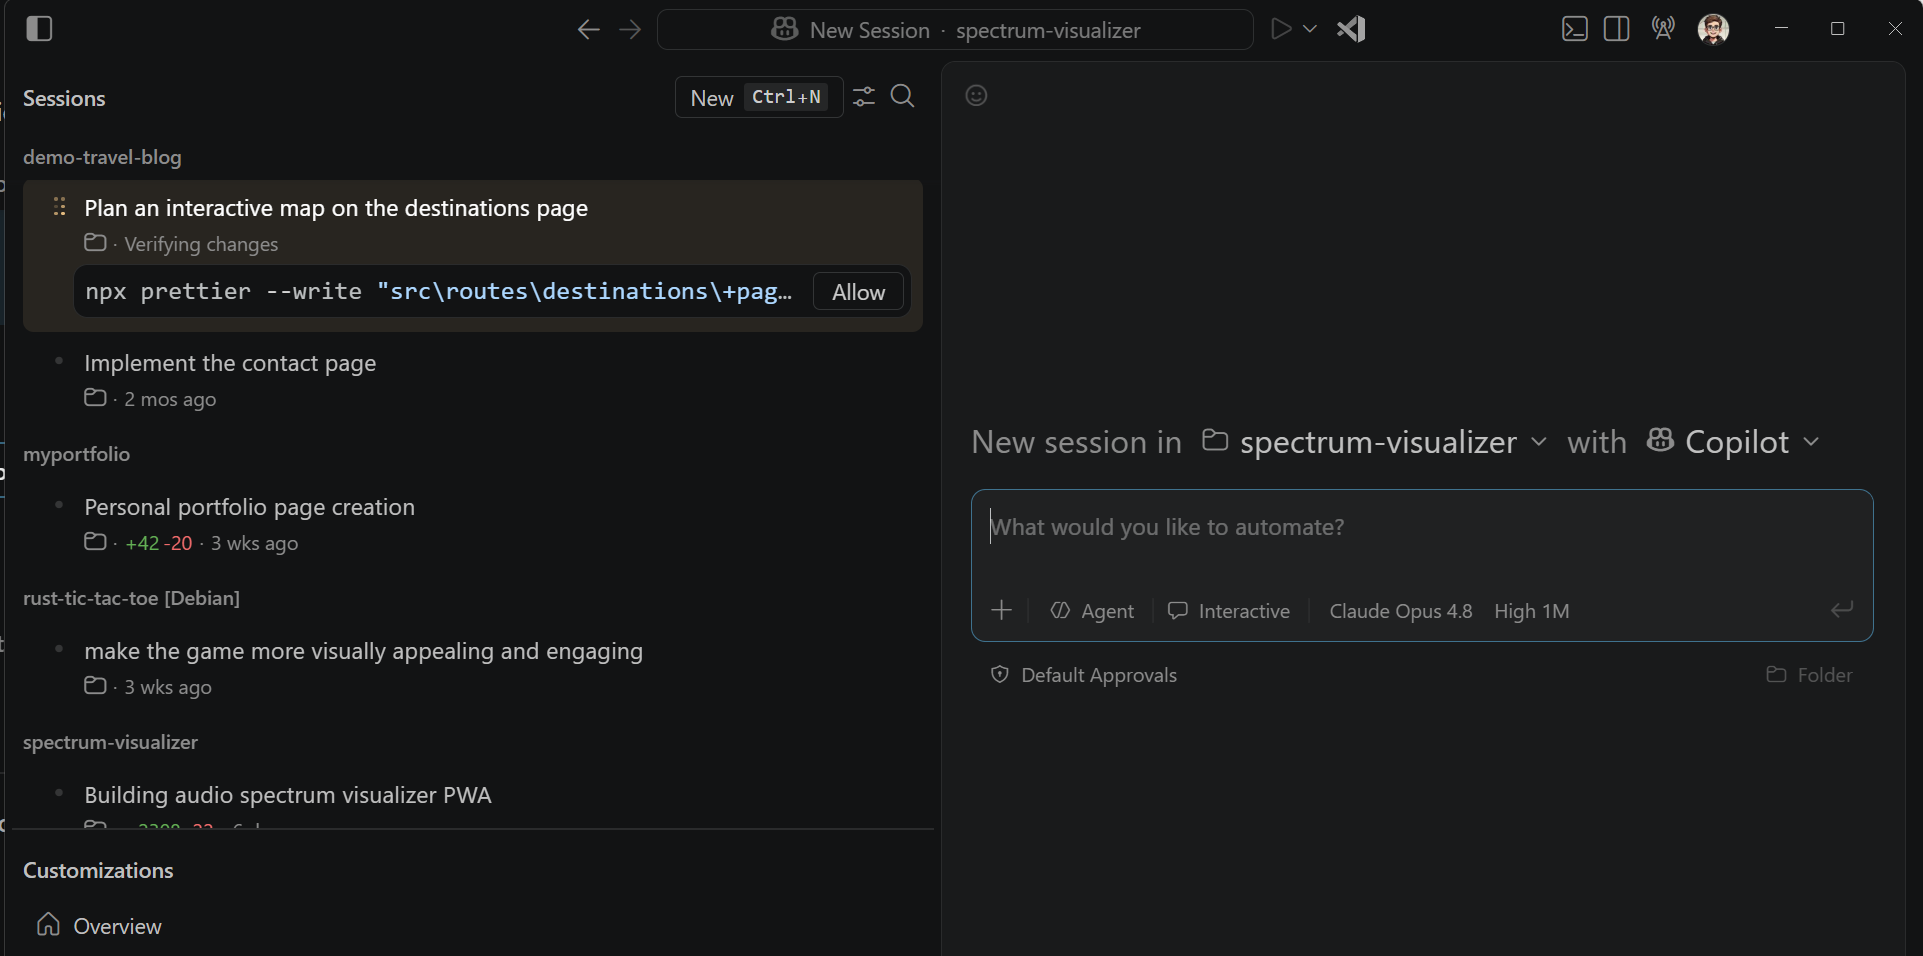Open Default Approvals settings
Viewport: 1923px width, 956px height.
pos(1083,675)
